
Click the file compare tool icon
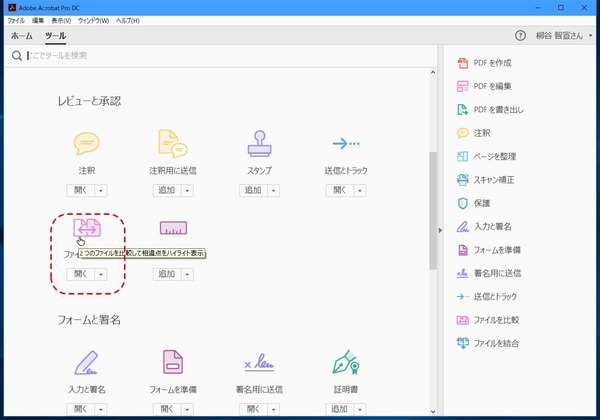click(87, 228)
